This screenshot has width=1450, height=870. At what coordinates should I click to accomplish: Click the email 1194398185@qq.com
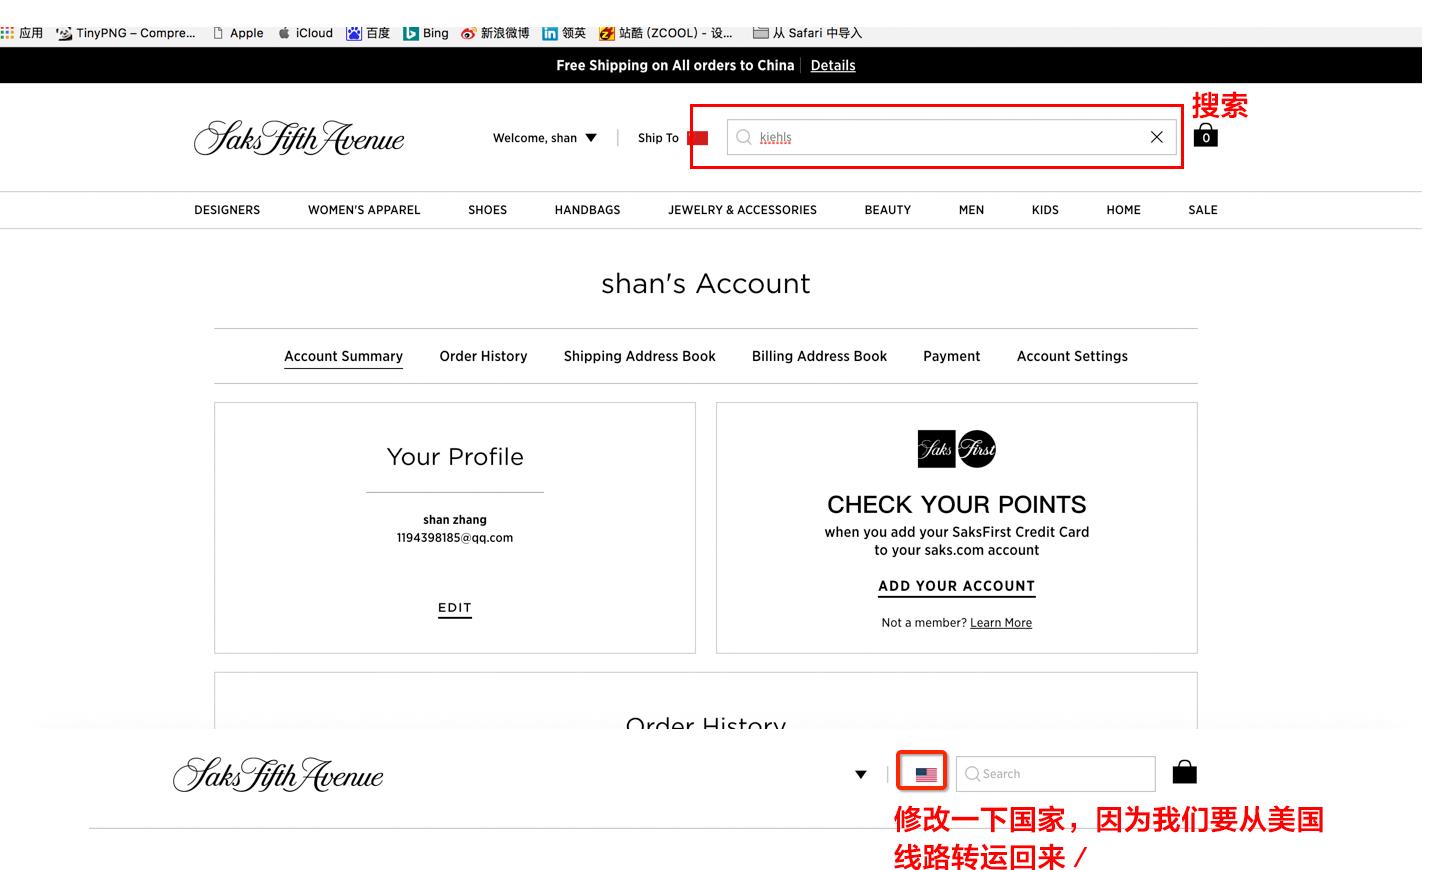(x=455, y=538)
